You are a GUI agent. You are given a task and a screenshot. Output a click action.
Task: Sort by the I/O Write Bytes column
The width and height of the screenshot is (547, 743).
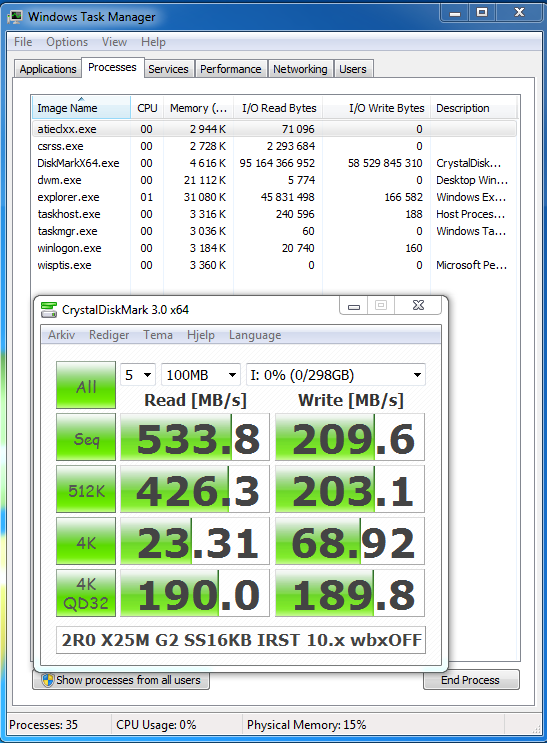pyautogui.click(x=376, y=108)
